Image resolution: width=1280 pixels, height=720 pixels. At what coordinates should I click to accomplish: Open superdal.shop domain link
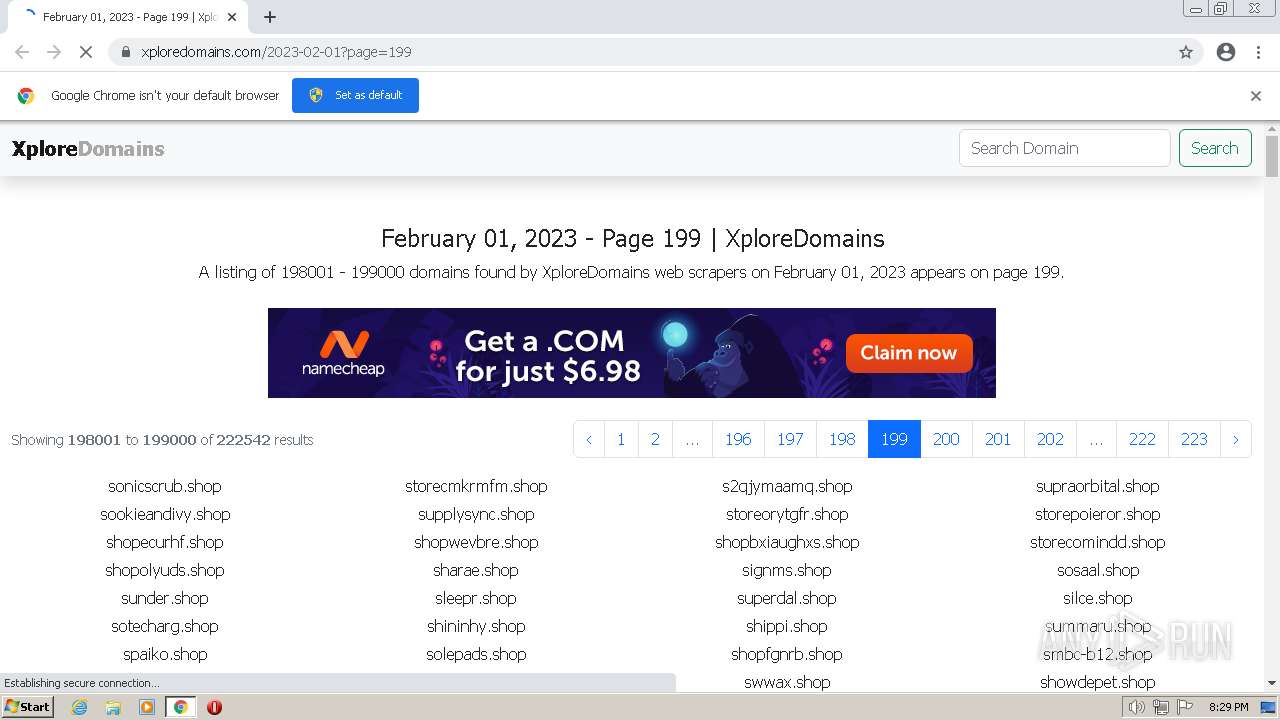coord(787,598)
